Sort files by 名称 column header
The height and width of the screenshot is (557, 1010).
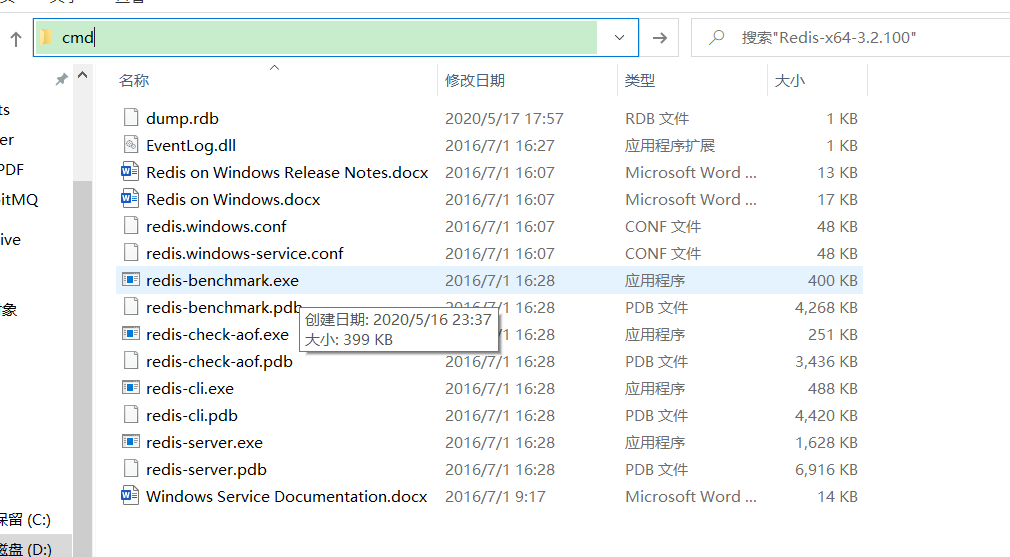[x=134, y=80]
